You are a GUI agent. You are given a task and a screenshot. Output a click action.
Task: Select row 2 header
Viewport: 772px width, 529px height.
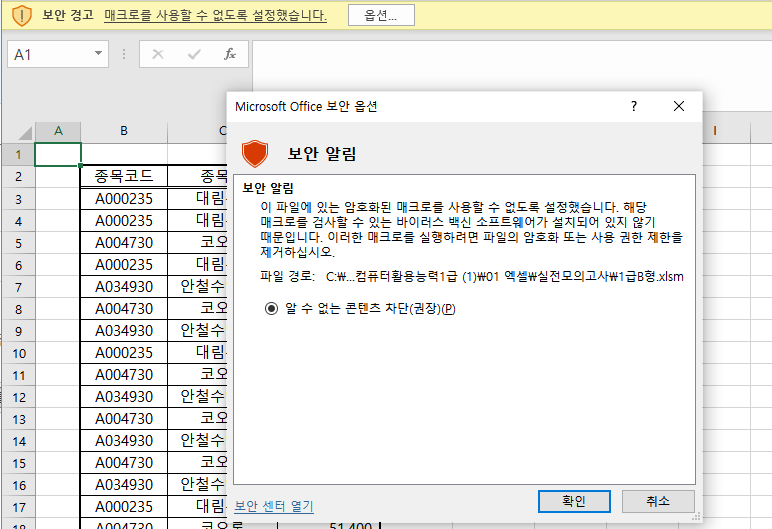tap(17, 177)
